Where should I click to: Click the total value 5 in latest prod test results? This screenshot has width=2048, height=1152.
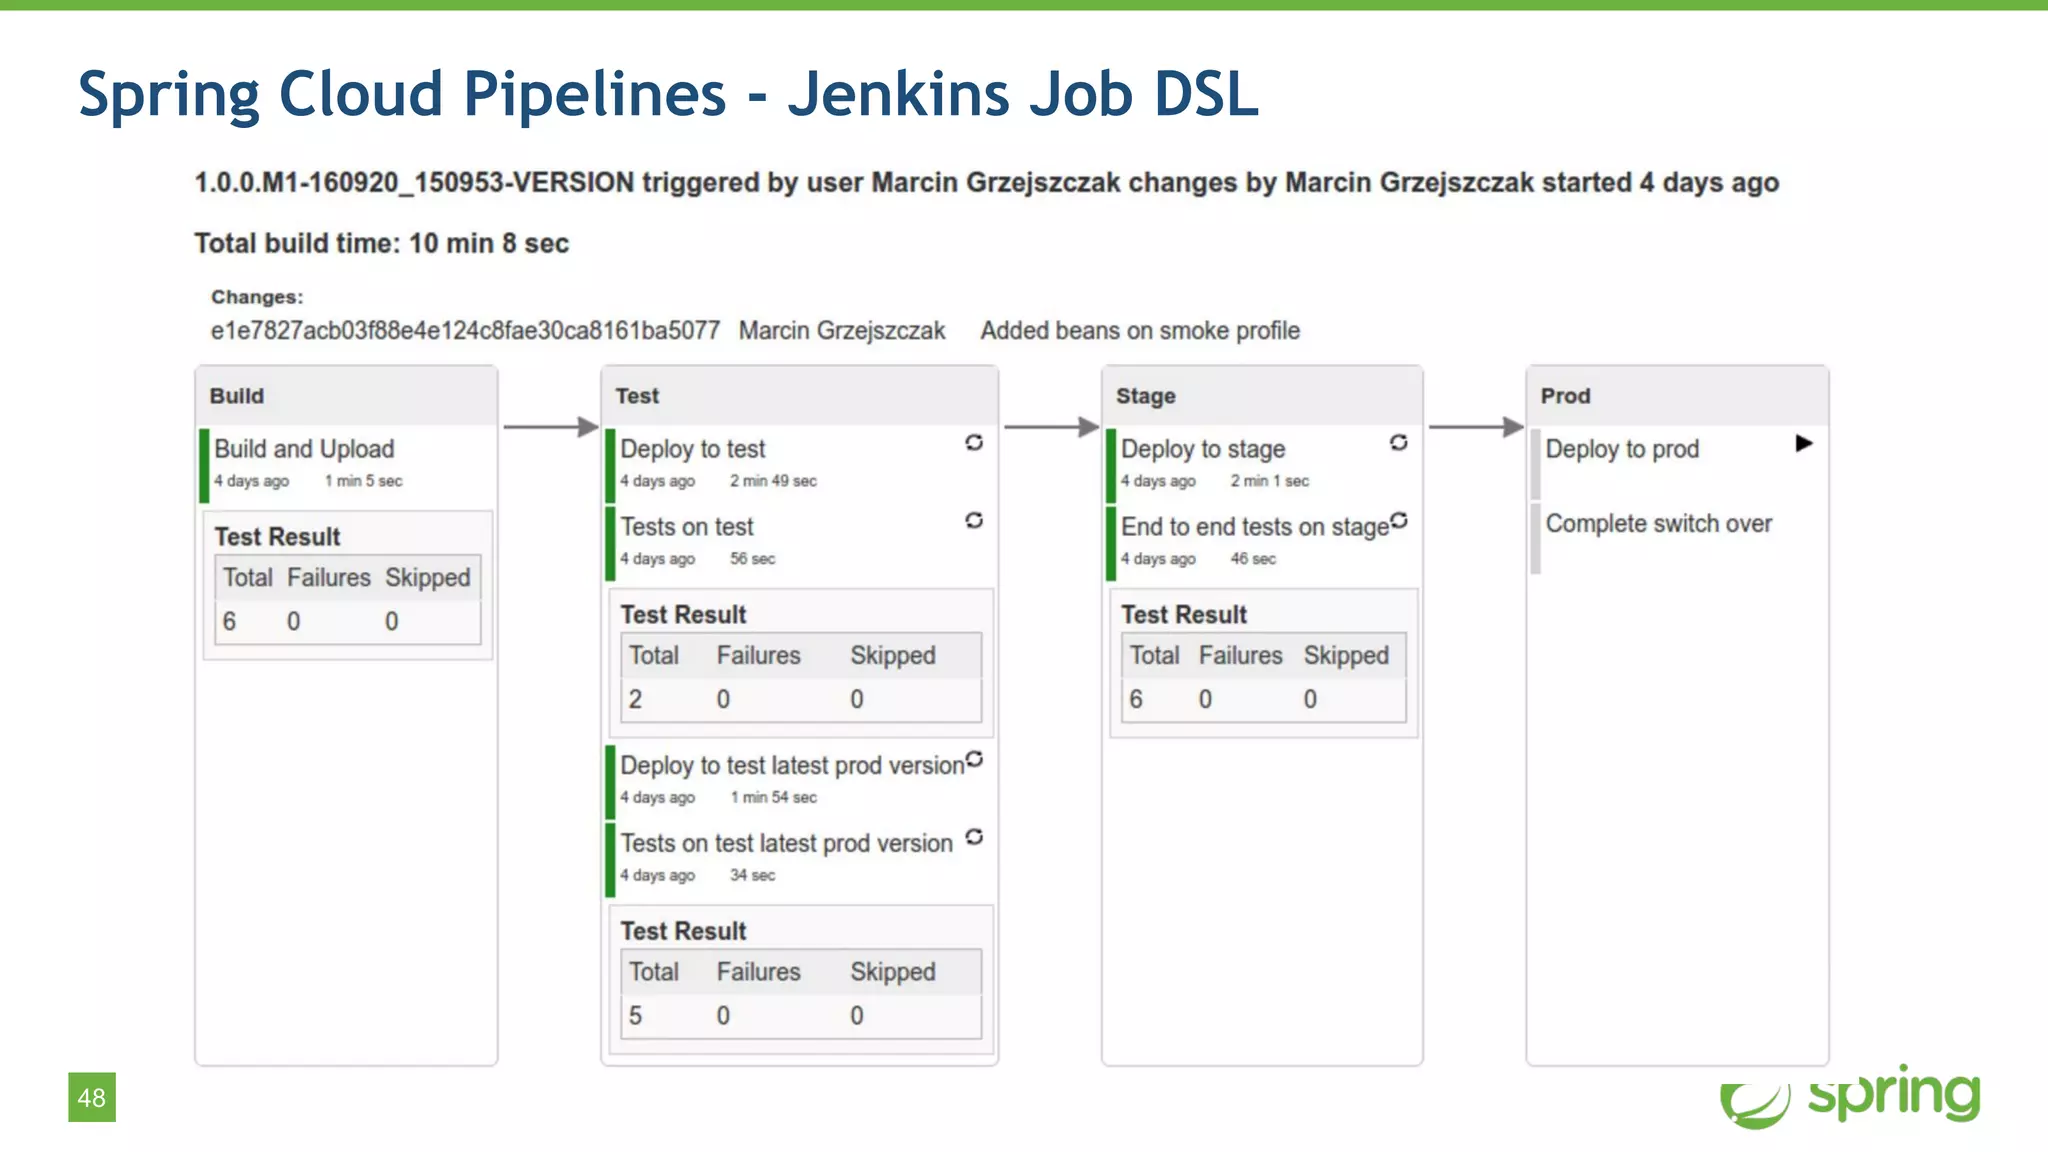pos(635,1016)
